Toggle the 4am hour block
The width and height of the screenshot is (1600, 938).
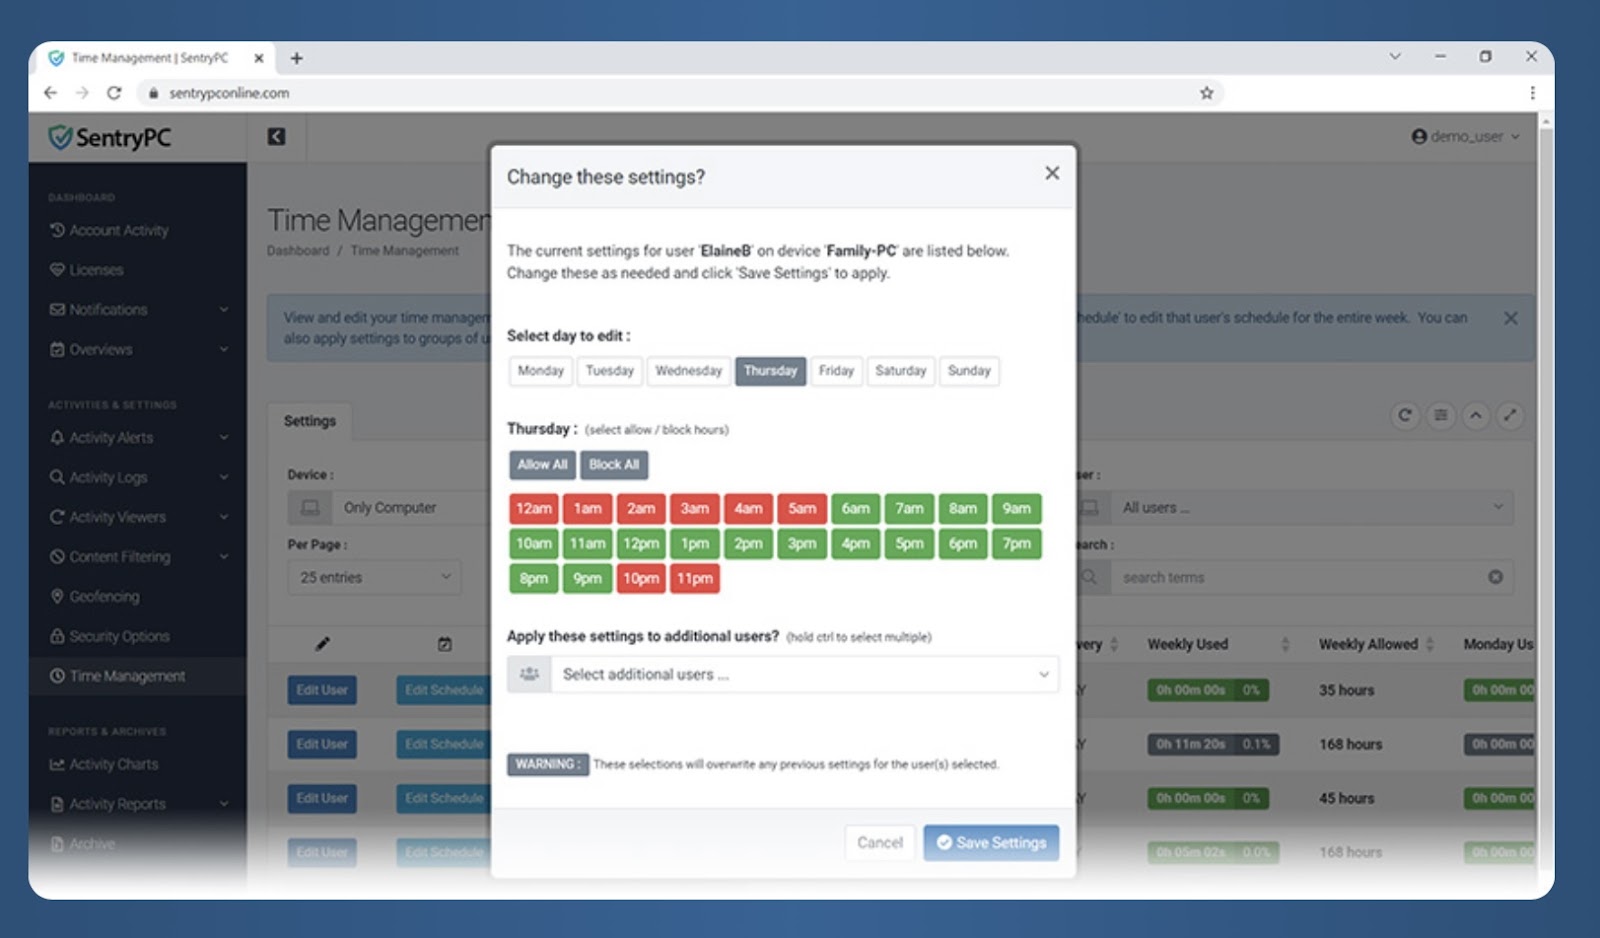pyautogui.click(x=749, y=509)
